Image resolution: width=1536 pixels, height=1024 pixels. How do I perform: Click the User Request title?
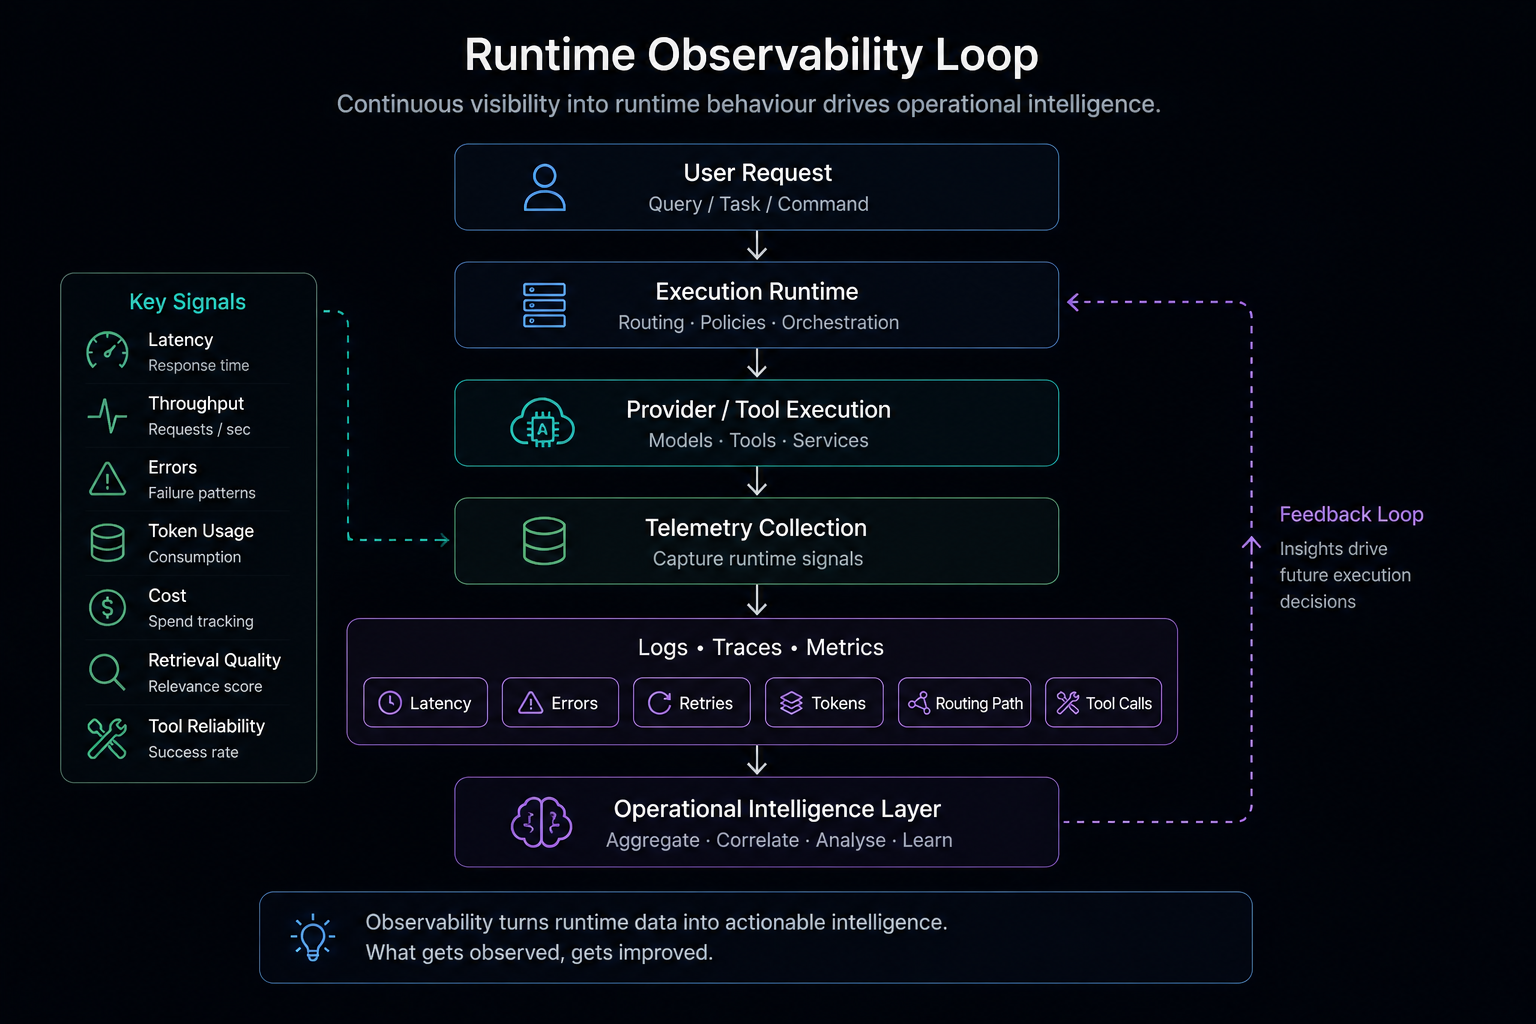757,173
